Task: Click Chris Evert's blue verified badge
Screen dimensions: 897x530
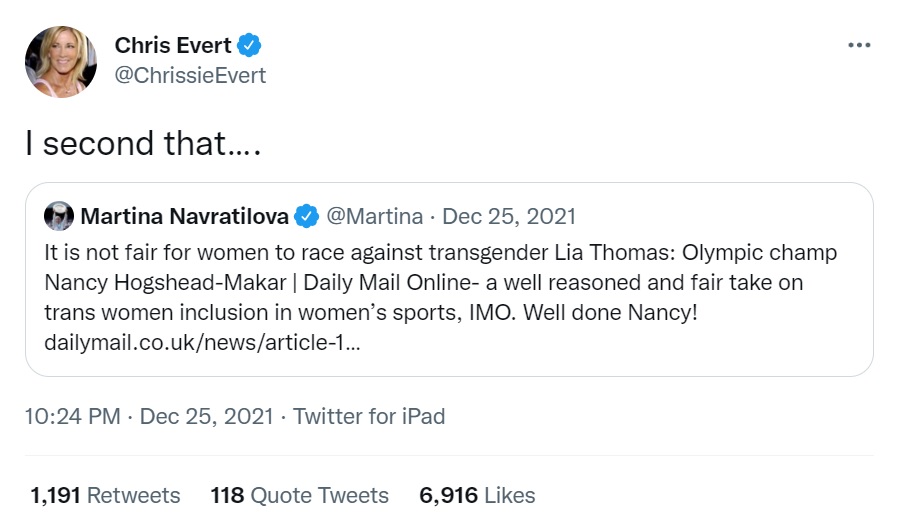Action: [x=249, y=45]
